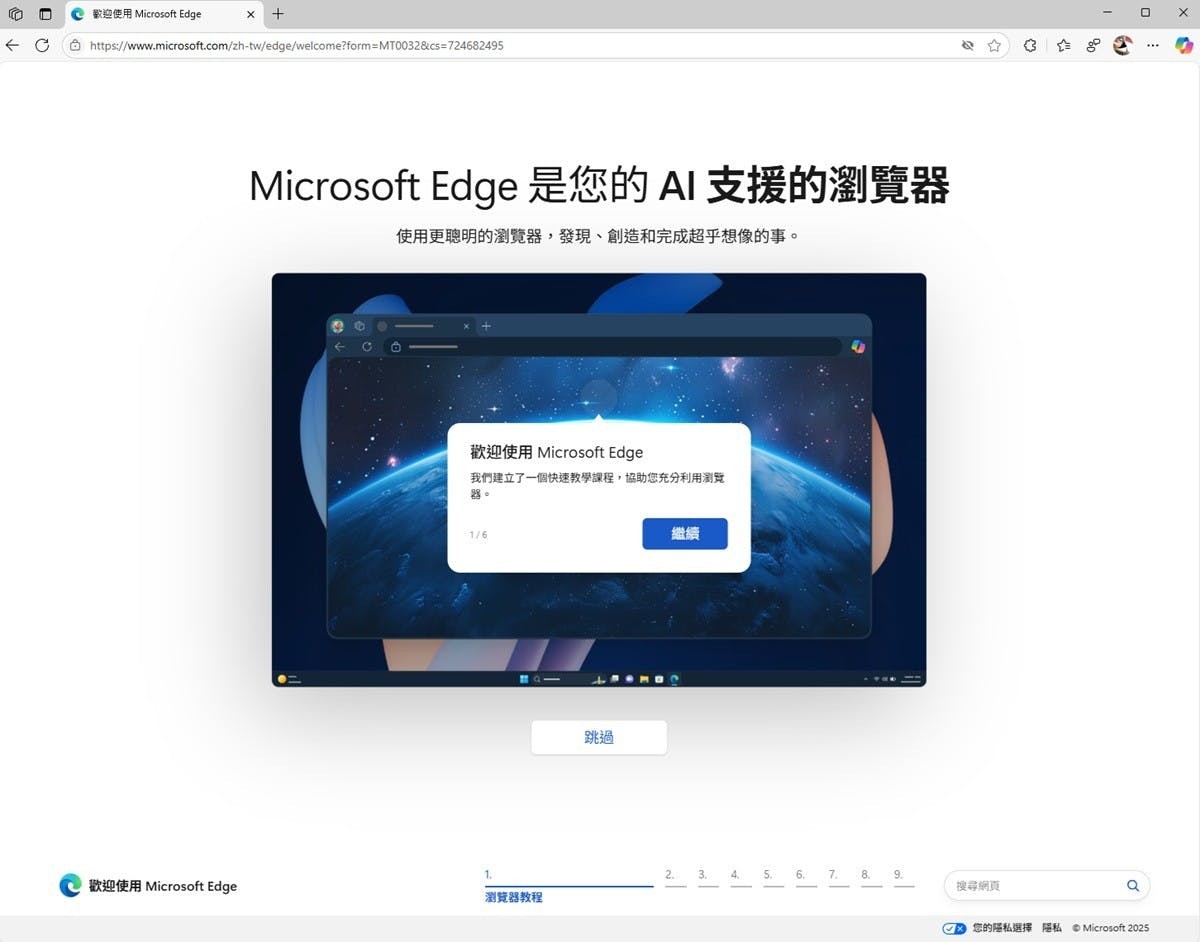Viewport: 1200px width, 942px height.
Task: Click the 歡迎使用 Microsoft Edge footer label
Action: 163,886
